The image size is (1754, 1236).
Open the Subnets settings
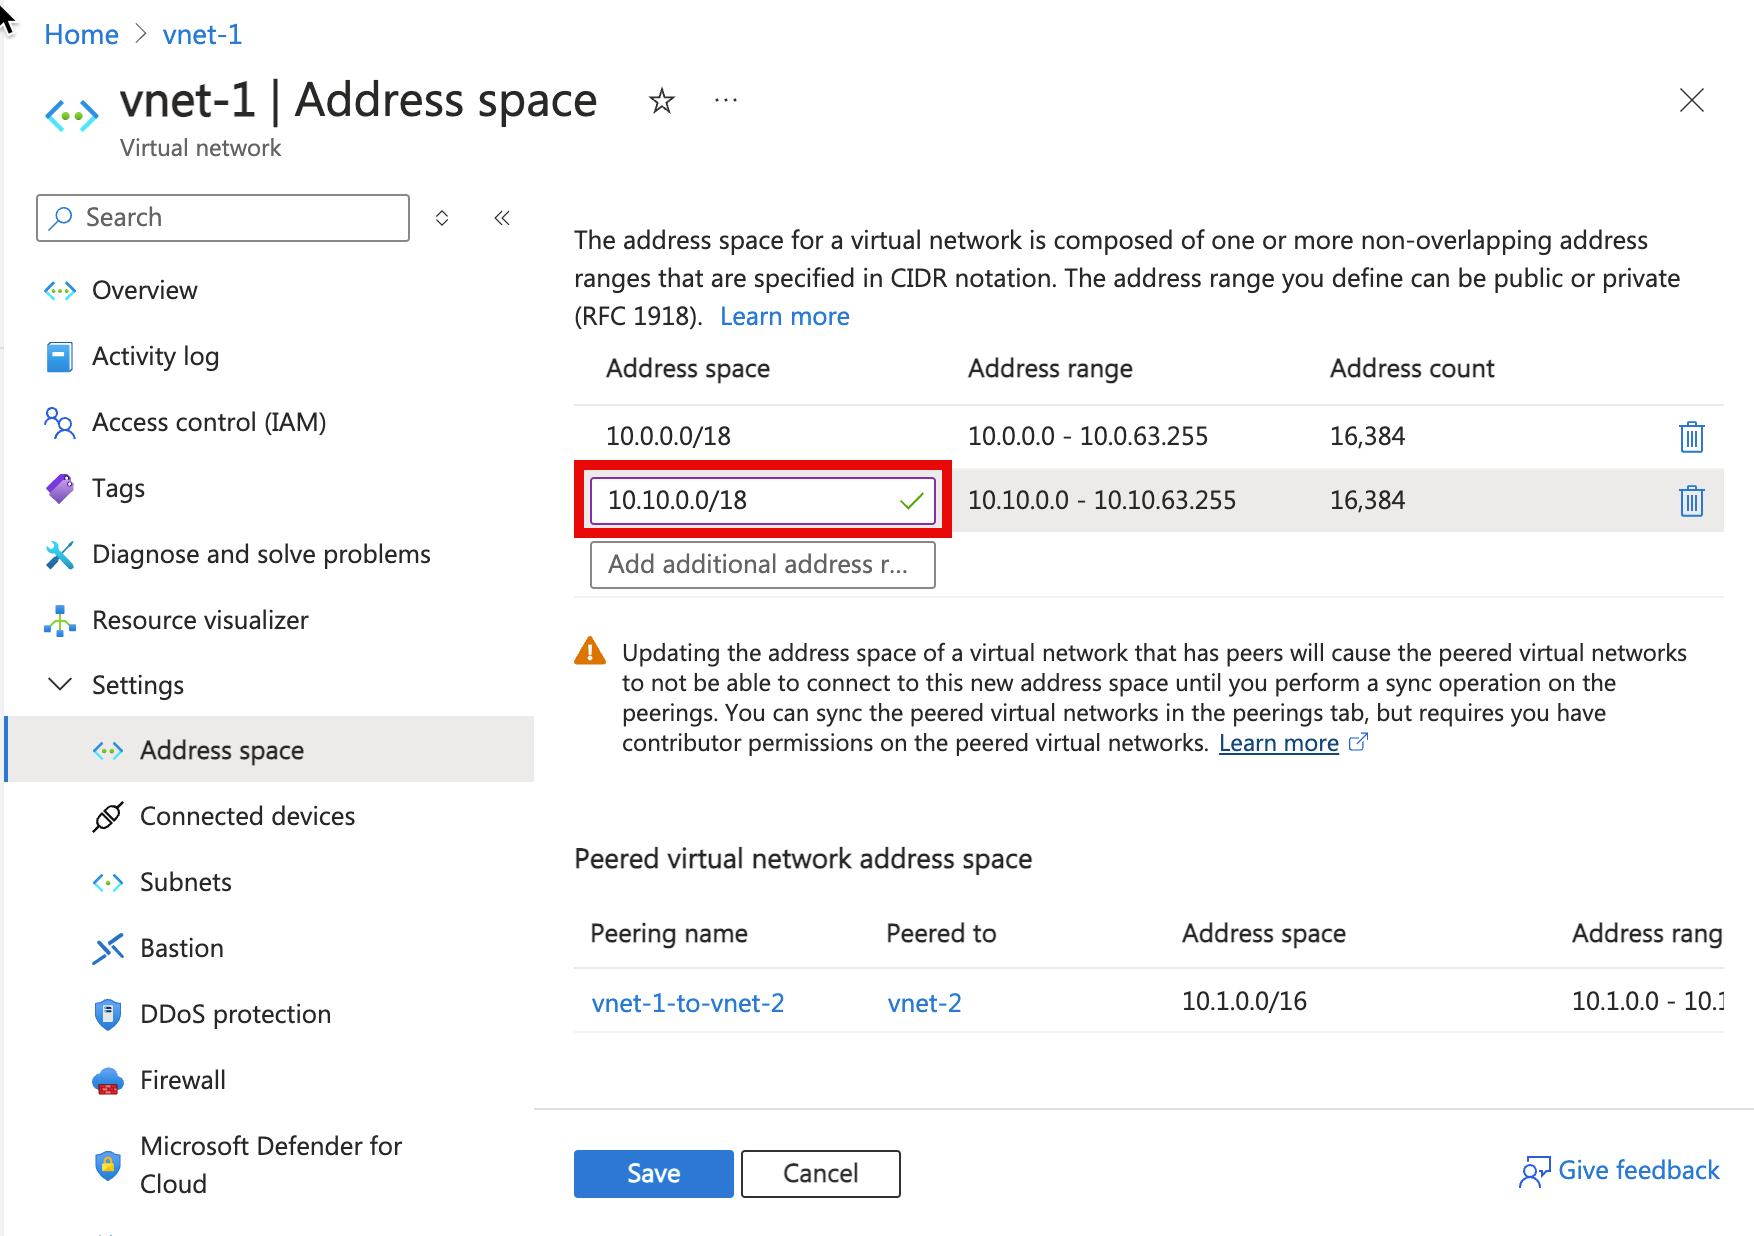pos(186,881)
